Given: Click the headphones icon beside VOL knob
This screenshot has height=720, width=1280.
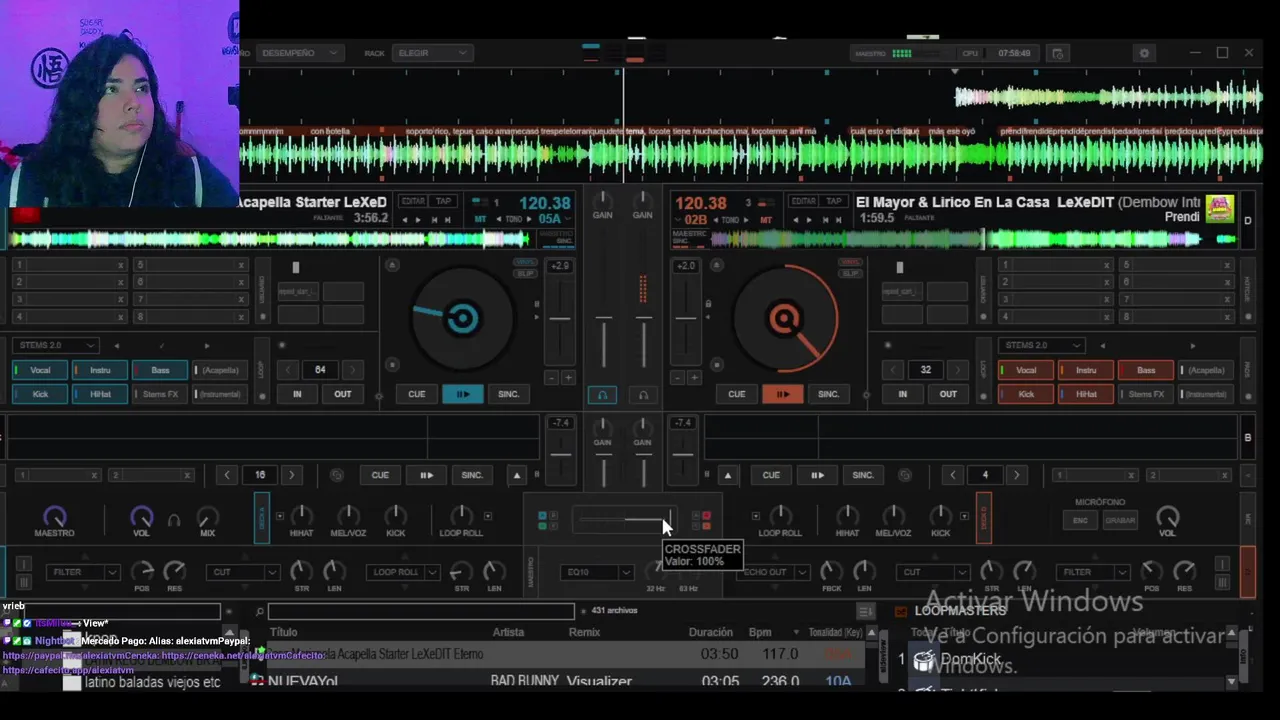Looking at the screenshot, I should click(x=174, y=520).
